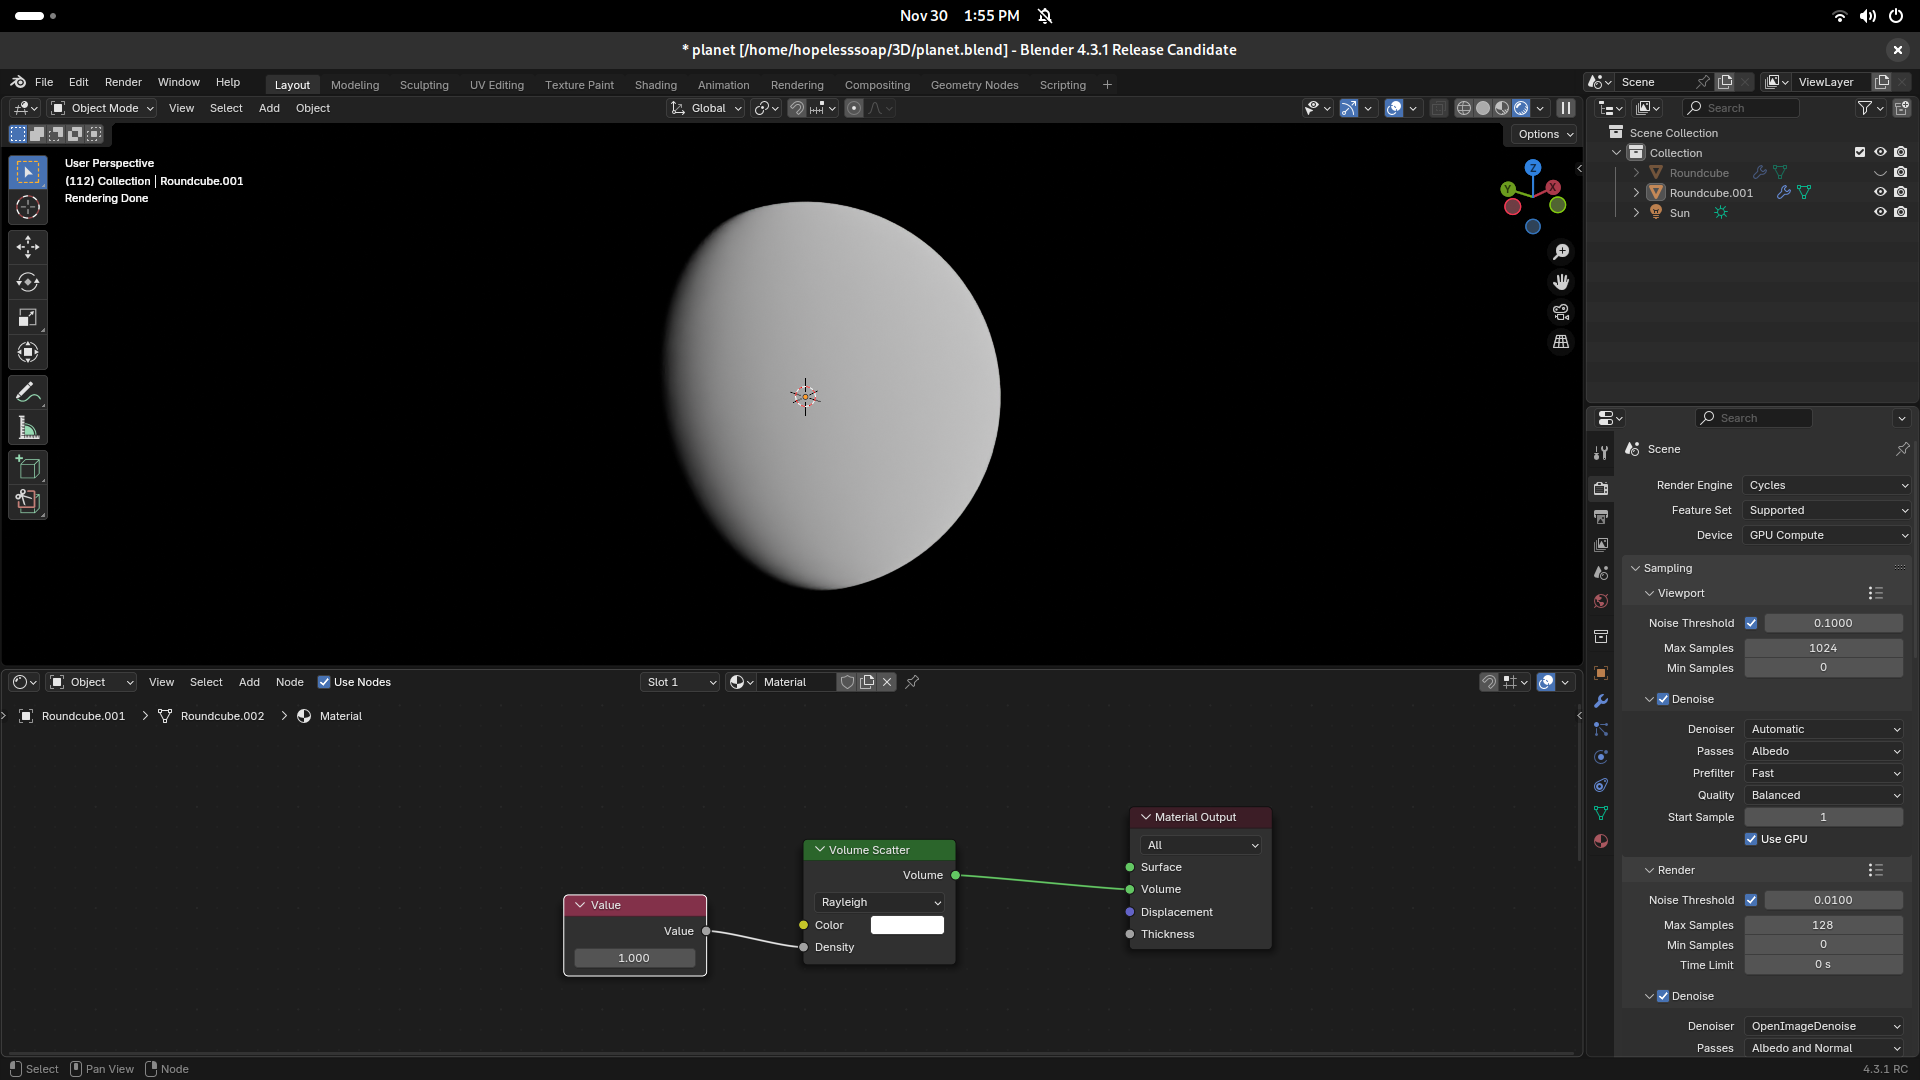This screenshot has height=1080, width=1920.
Task: Click the Viewport Max Samples field
Action: click(1823, 648)
